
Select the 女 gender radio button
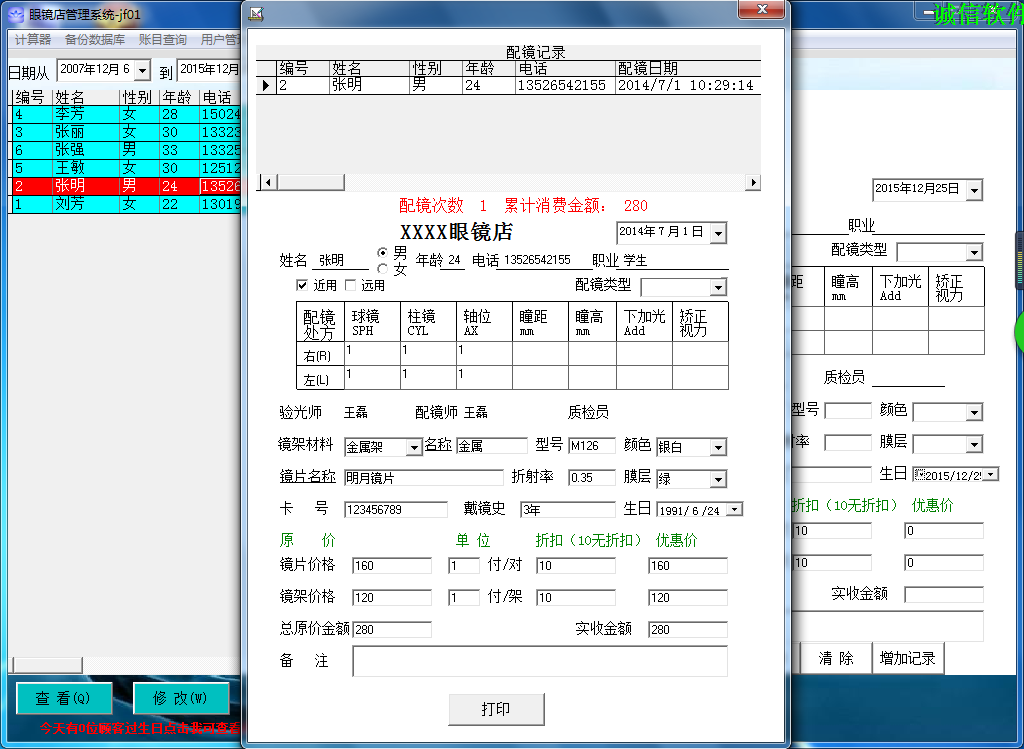[x=383, y=268]
